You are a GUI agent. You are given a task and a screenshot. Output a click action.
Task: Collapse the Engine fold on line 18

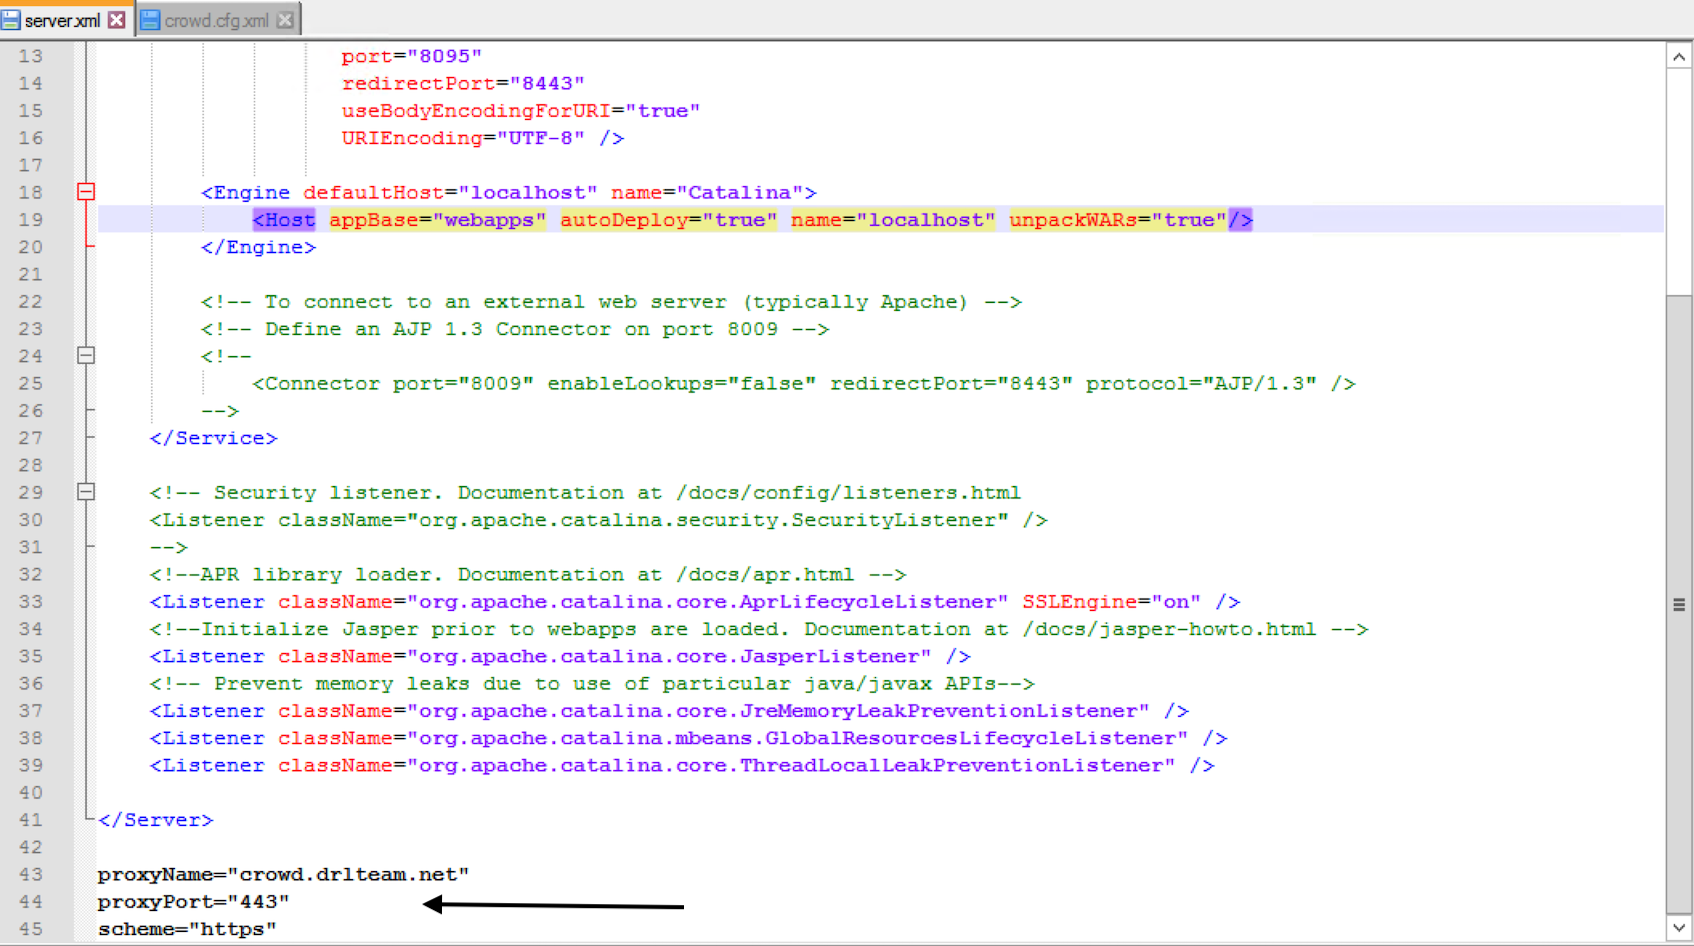pyautogui.click(x=86, y=192)
